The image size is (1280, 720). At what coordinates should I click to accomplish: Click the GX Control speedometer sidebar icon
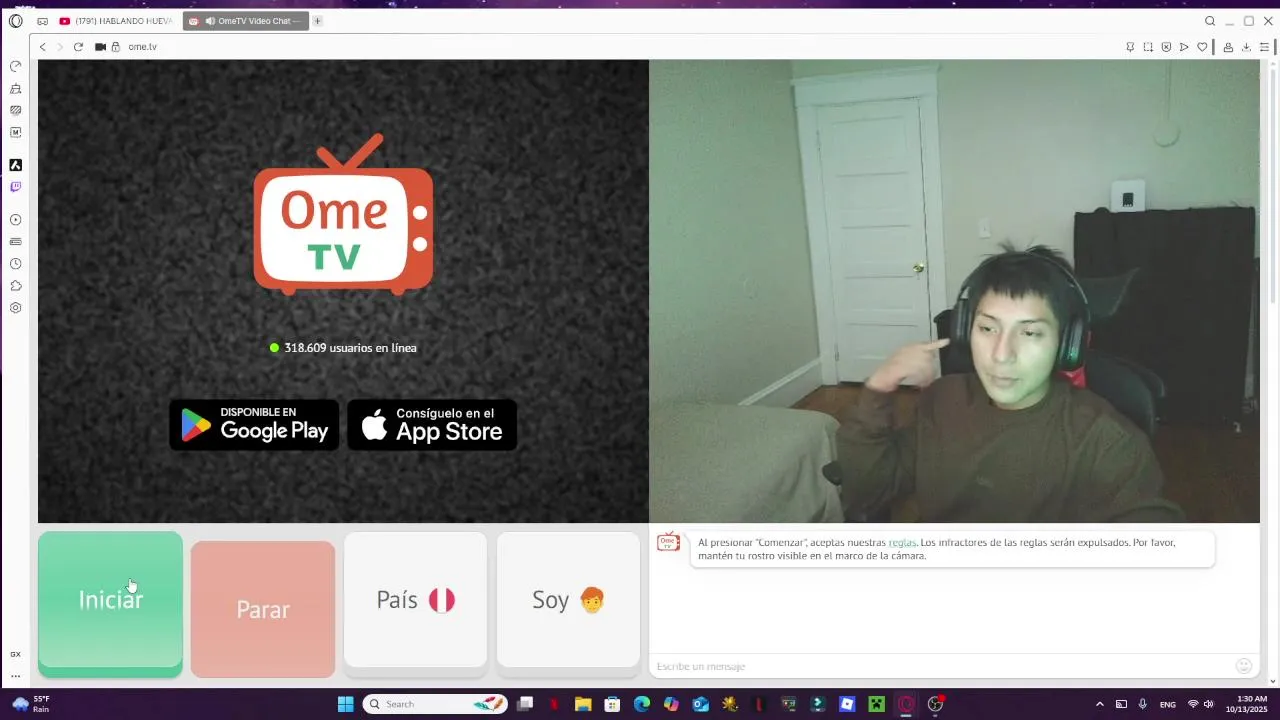(15, 66)
